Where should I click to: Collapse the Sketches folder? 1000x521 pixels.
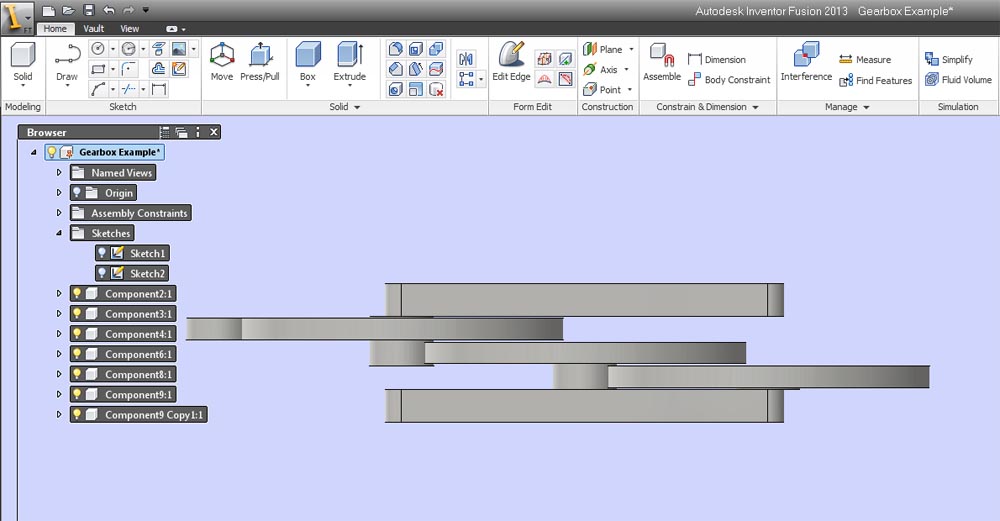click(59, 233)
